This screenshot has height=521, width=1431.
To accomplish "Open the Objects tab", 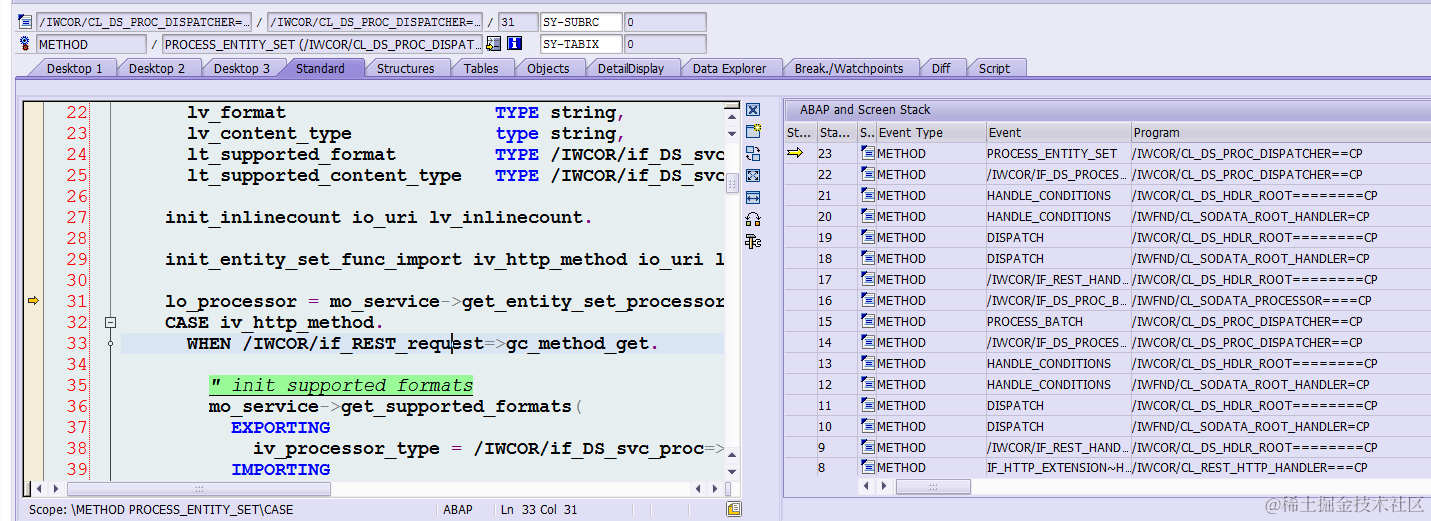I will (548, 68).
